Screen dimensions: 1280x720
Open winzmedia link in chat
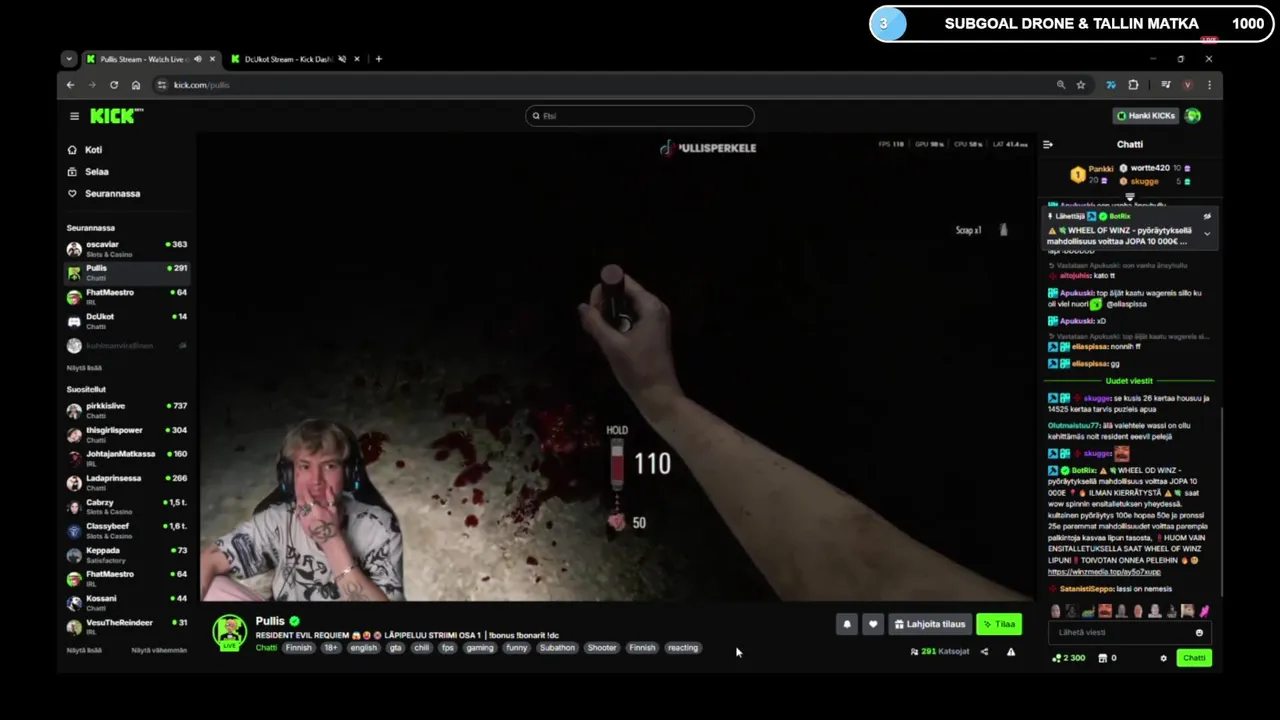coord(1104,572)
